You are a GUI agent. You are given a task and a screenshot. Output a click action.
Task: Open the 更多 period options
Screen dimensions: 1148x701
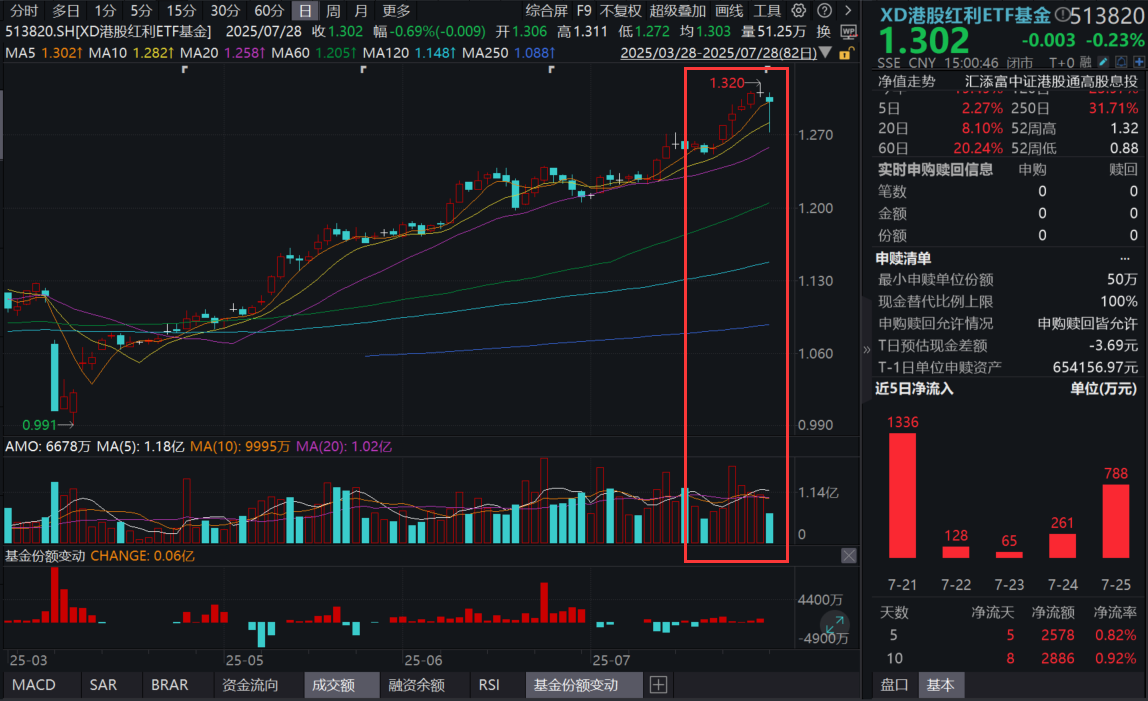pos(396,11)
